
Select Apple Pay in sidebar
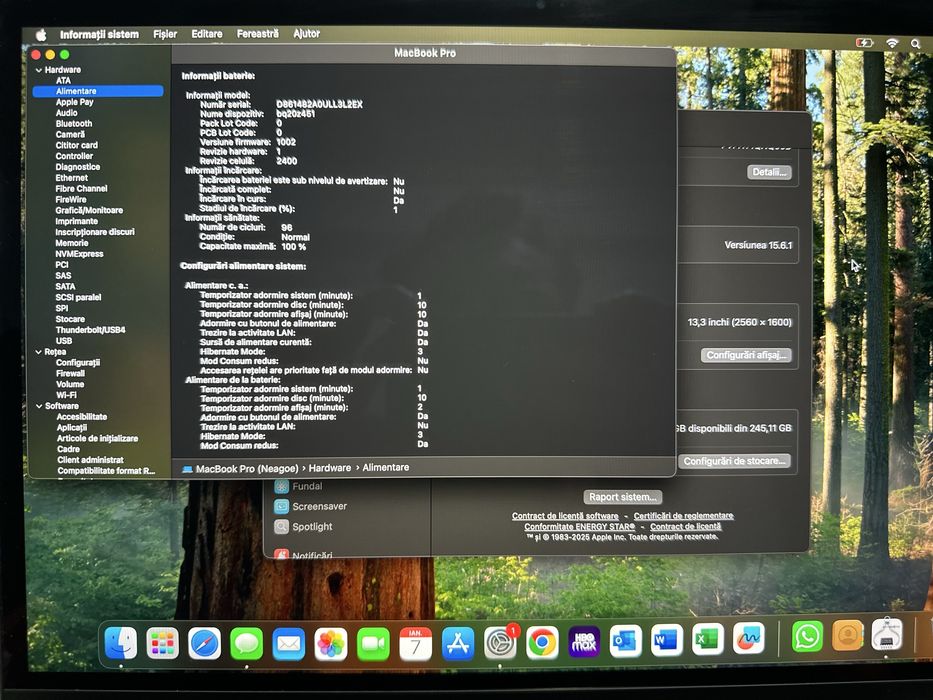(74, 102)
